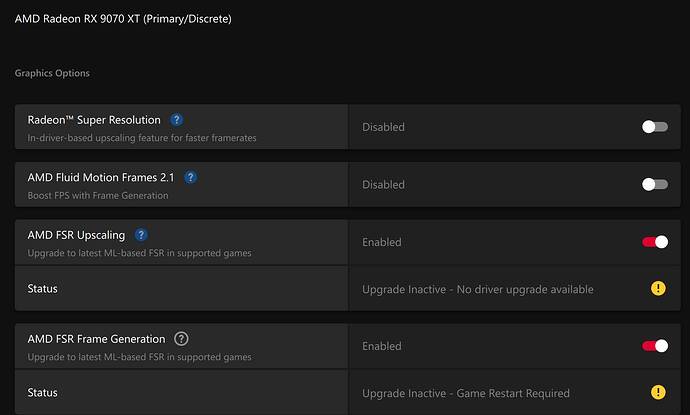Click yellow warning icon for Game Restart Required
Viewport: 690px width, 415px height.
point(658,392)
